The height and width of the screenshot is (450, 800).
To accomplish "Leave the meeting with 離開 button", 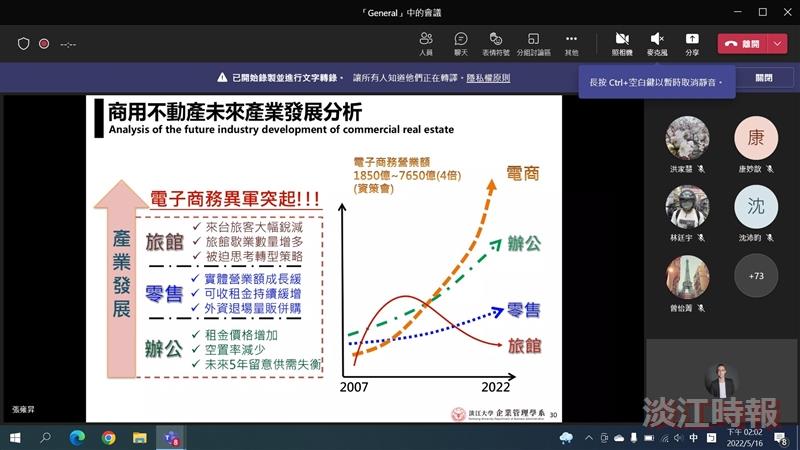I will (742, 44).
